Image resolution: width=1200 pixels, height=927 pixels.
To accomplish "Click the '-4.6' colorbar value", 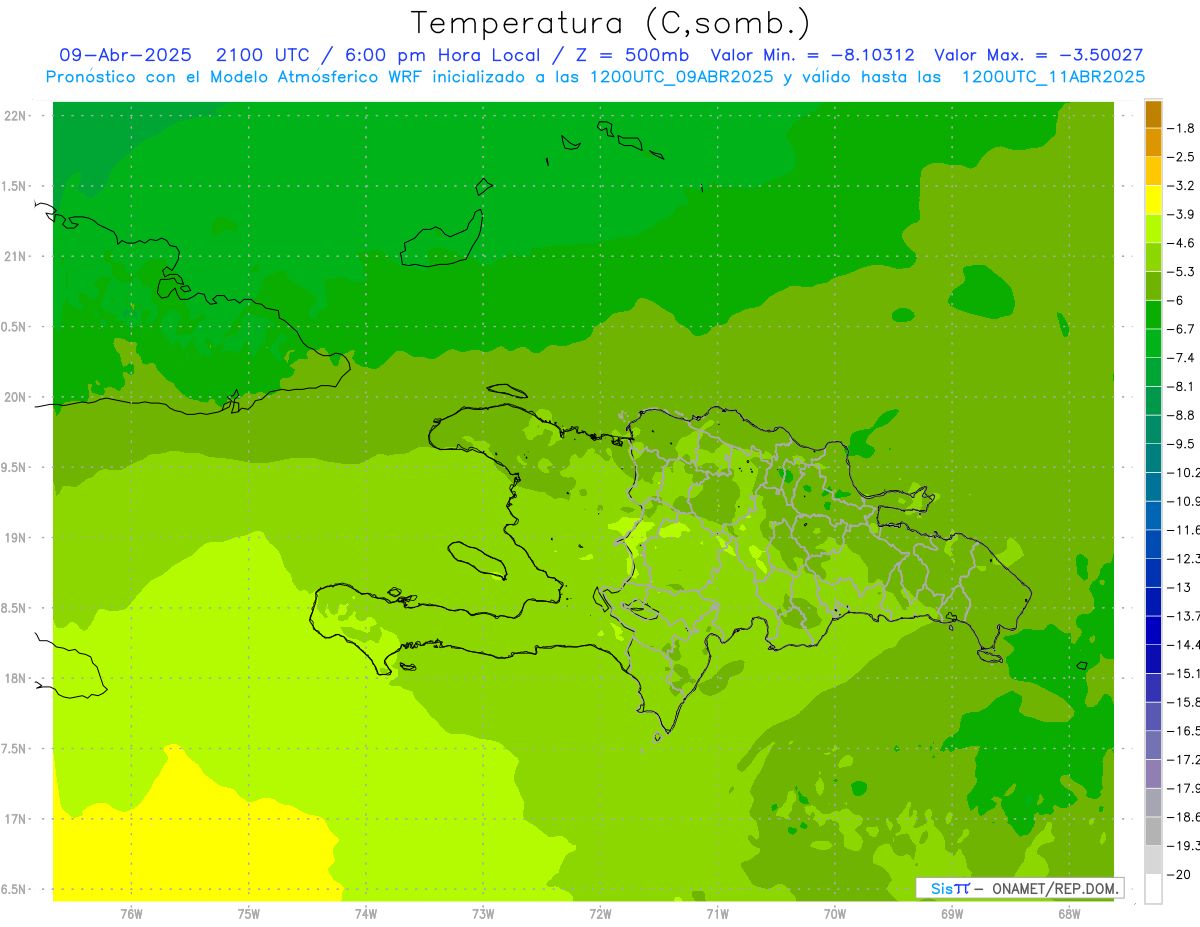I will coord(1181,243).
